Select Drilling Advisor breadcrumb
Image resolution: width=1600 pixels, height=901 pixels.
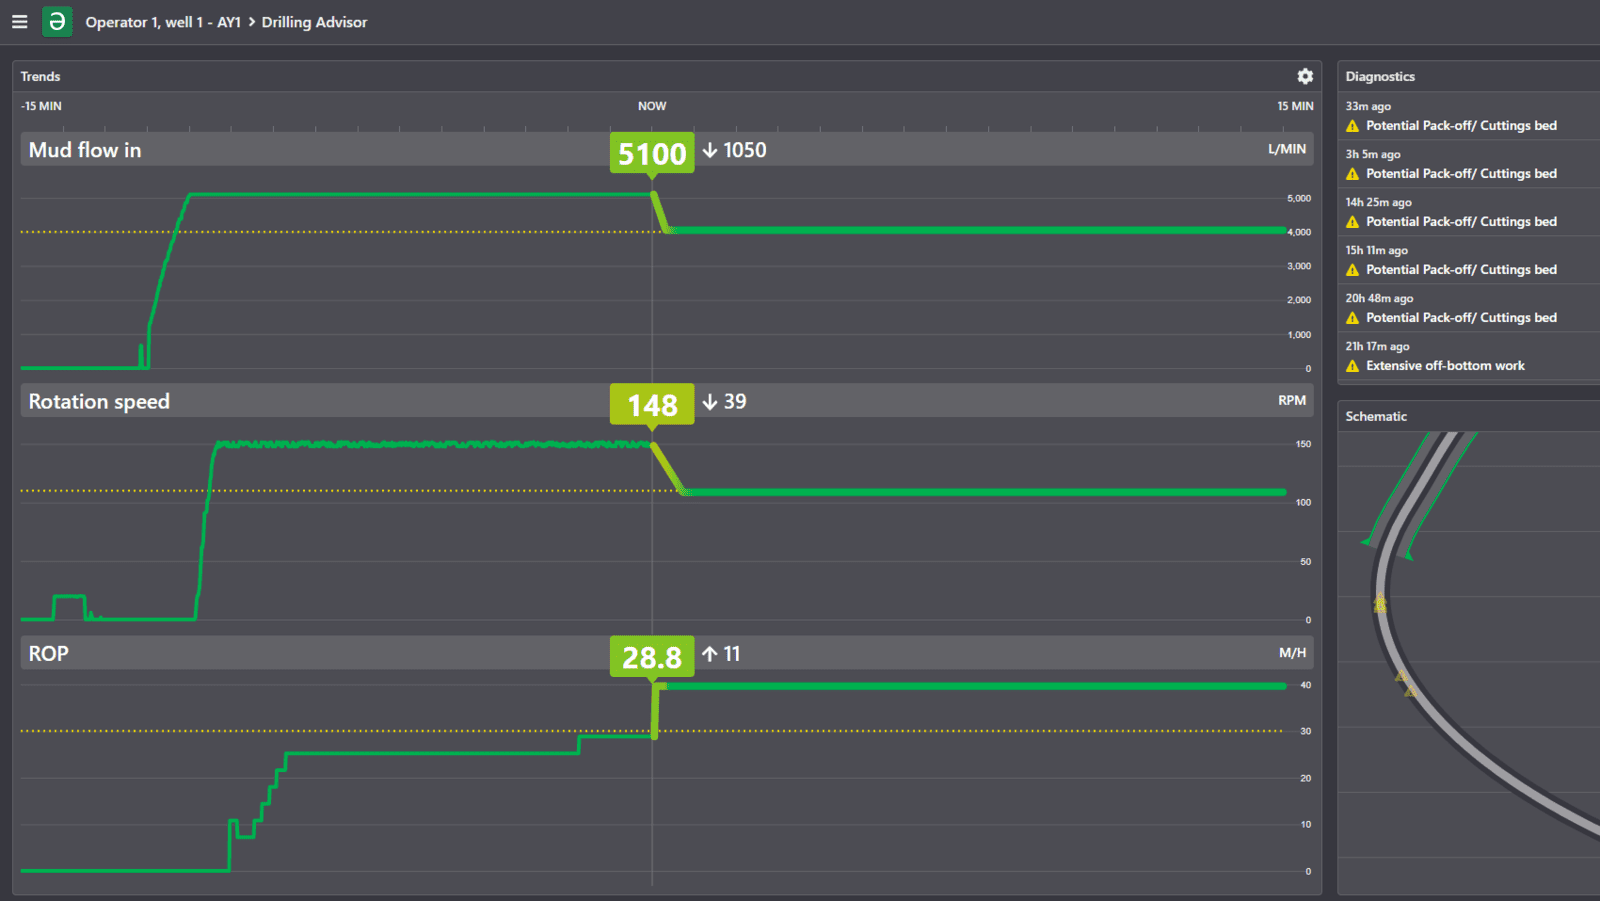coord(314,22)
